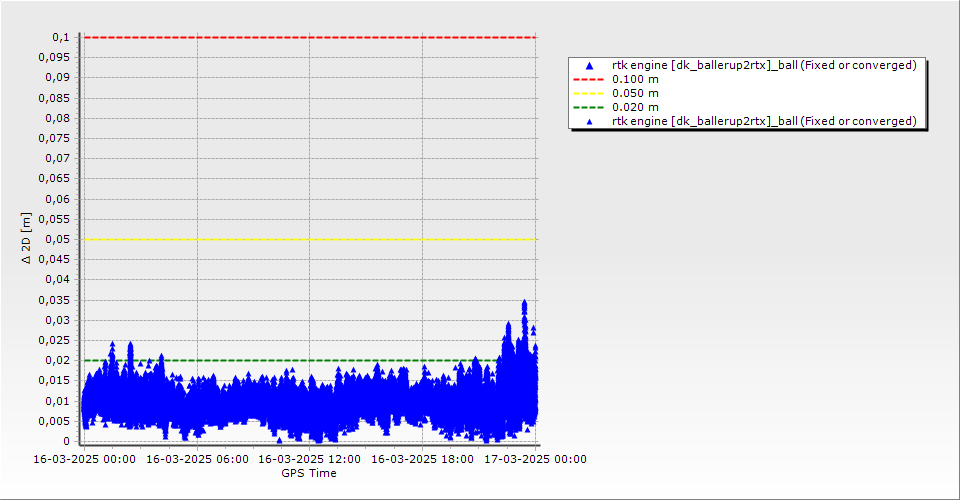Click y-axis tick label '0,03'

pyautogui.click(x=58, y=320)
